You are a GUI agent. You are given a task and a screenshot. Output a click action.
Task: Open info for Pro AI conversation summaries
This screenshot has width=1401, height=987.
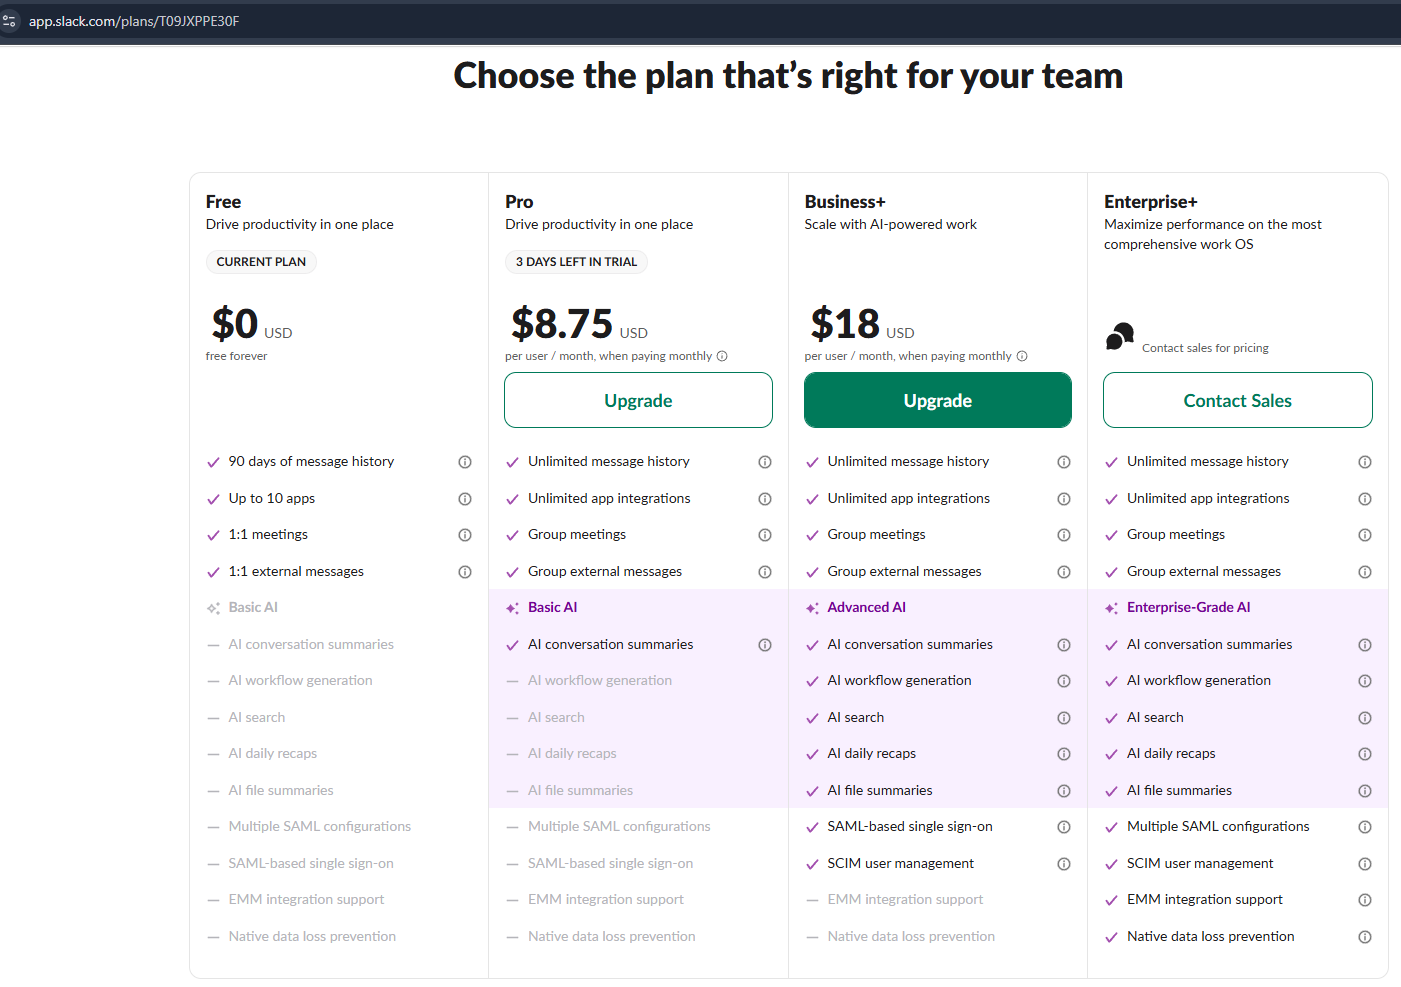765,645
